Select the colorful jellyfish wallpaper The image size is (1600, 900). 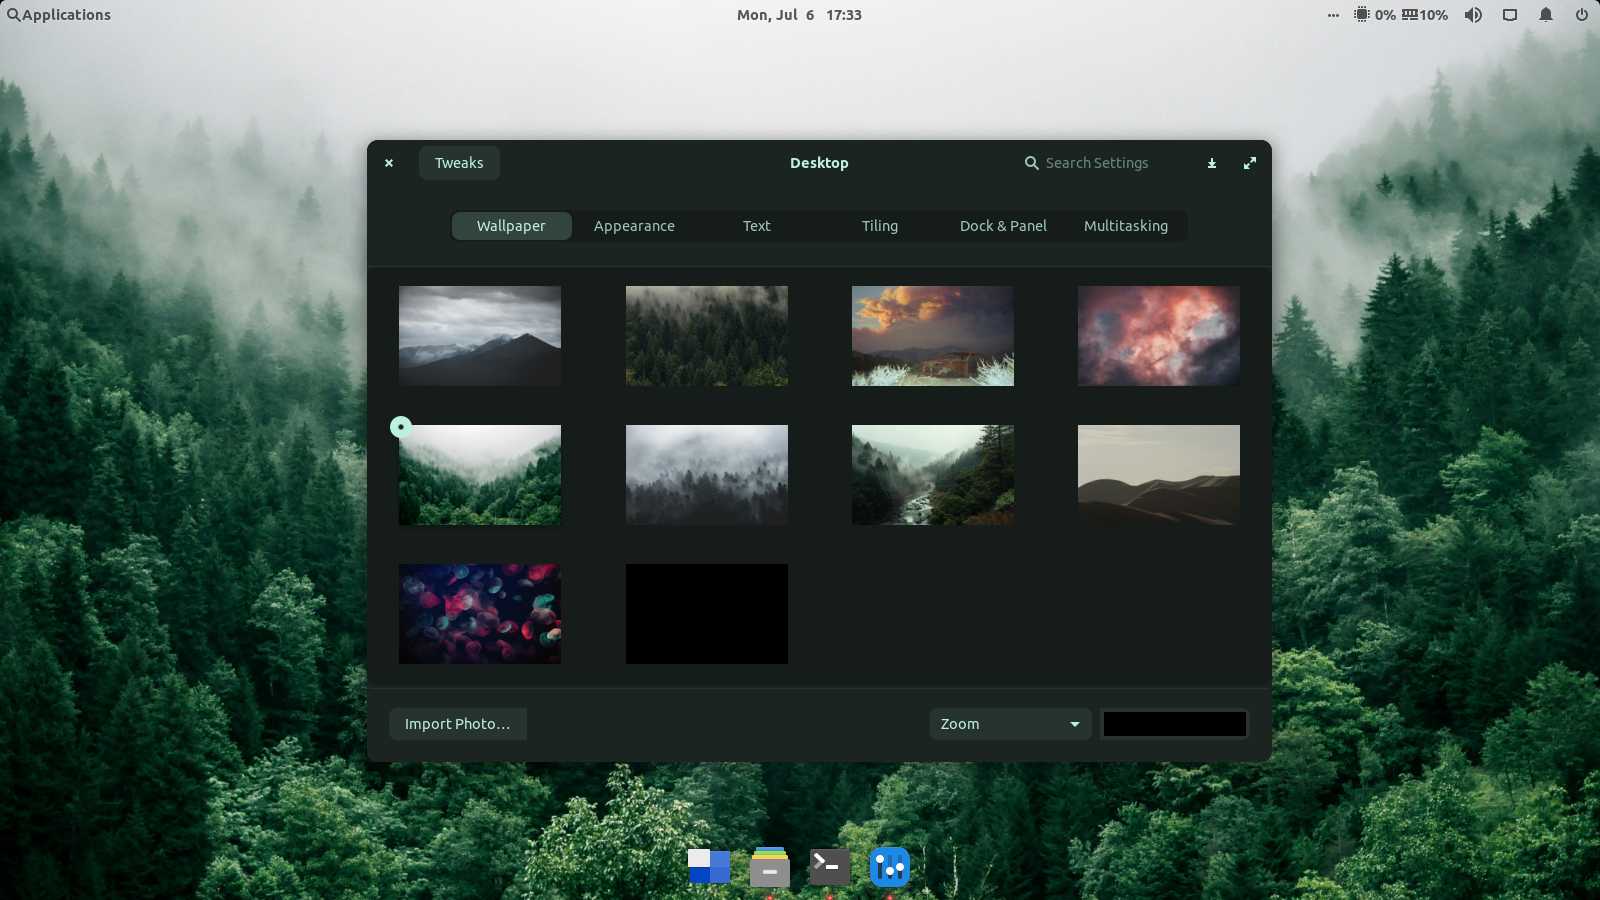coord(480,614)
